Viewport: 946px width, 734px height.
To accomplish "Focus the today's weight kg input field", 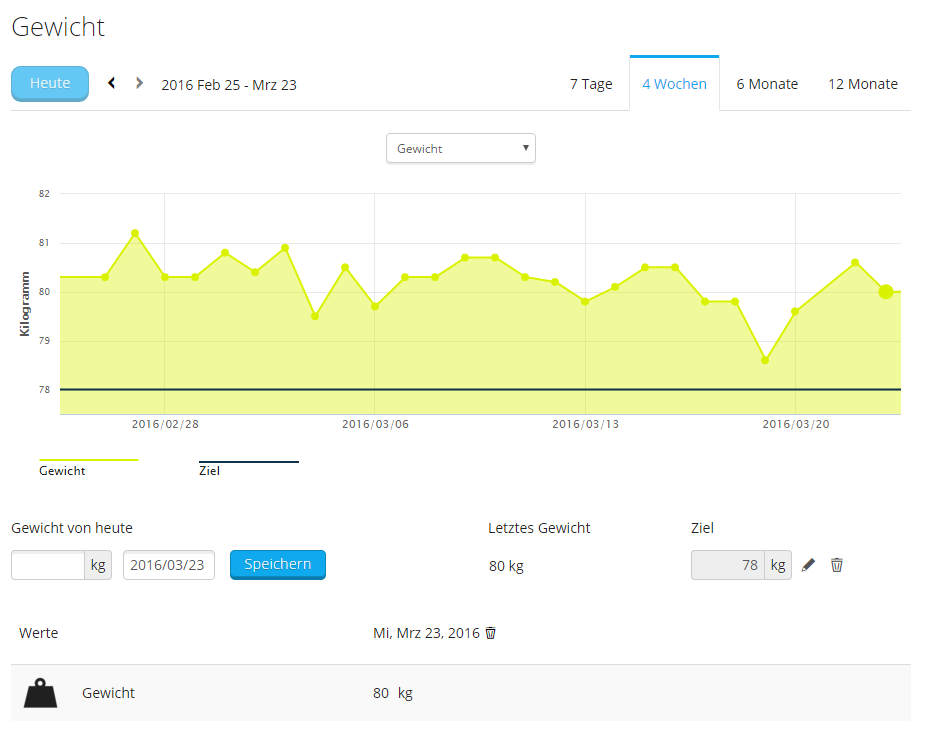I will coord(48,565).
